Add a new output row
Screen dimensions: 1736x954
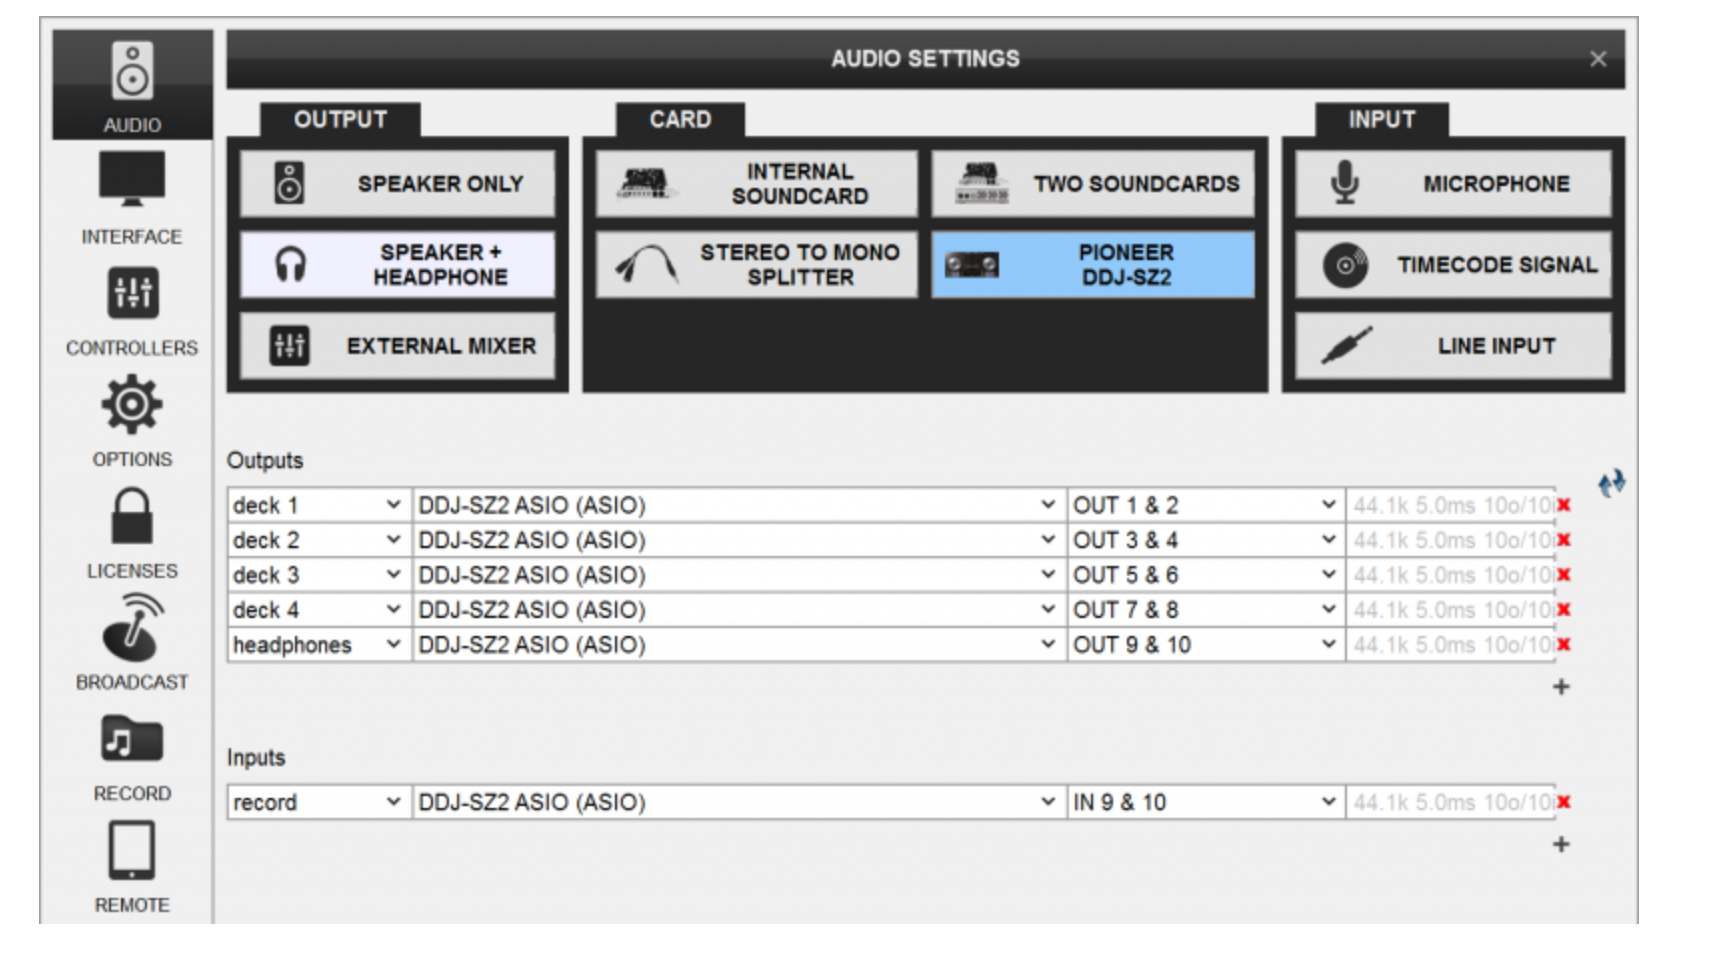point(1561,687)
